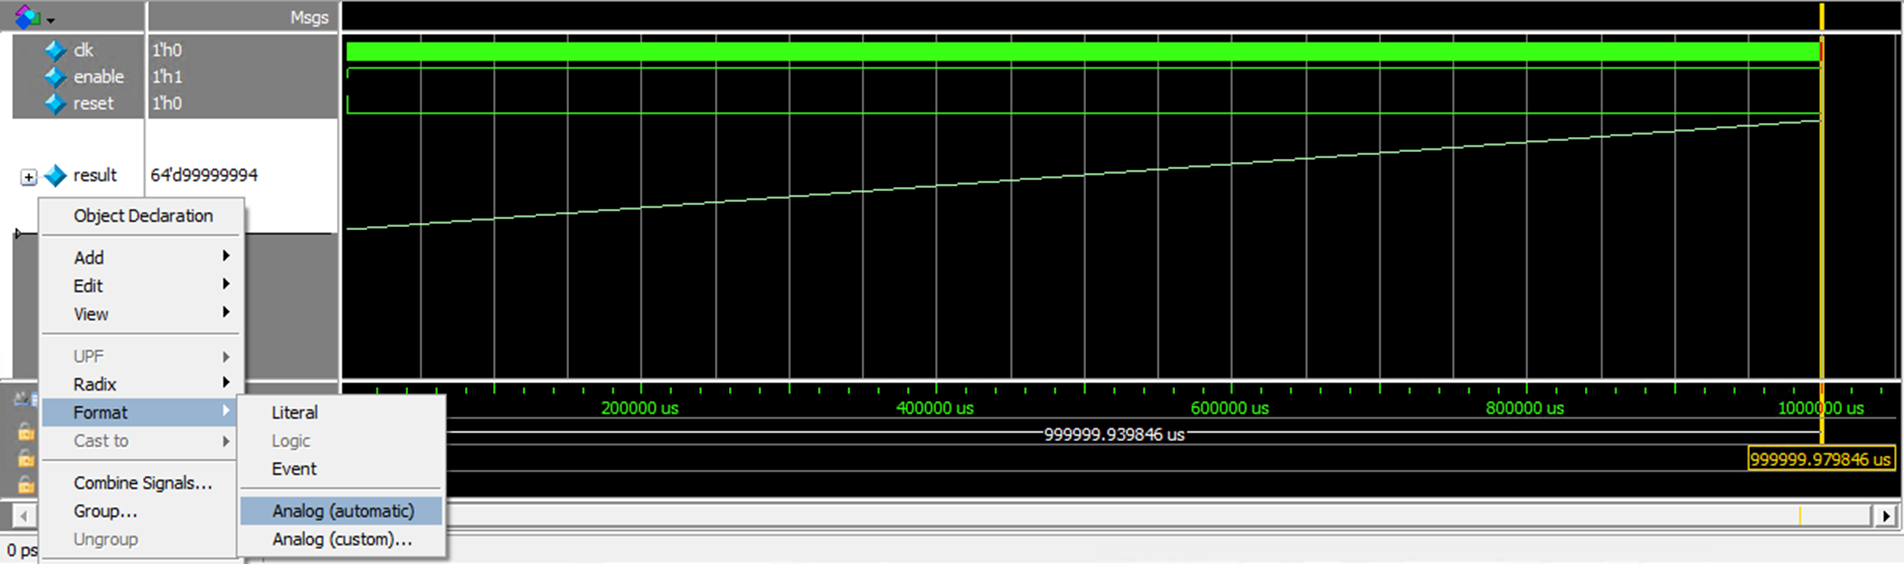Click the horizontal scrollbar track under waveform
Viewport: 1904px width, 564px height.
[1100, 516]
